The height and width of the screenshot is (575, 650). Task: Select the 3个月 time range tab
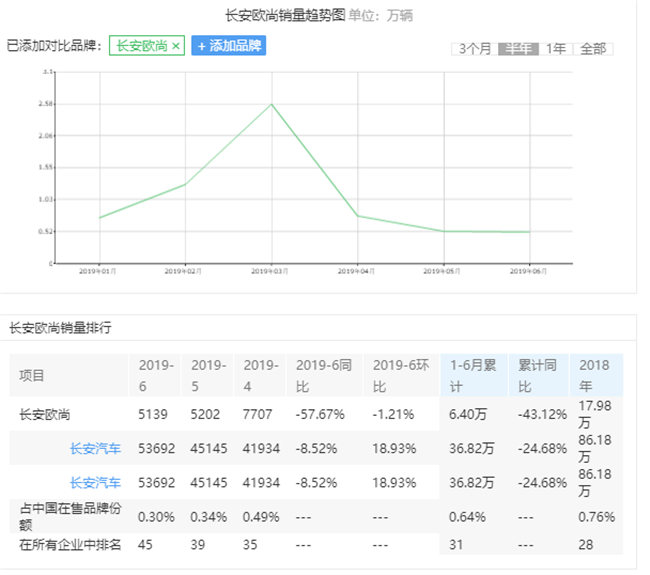point(475,49)
